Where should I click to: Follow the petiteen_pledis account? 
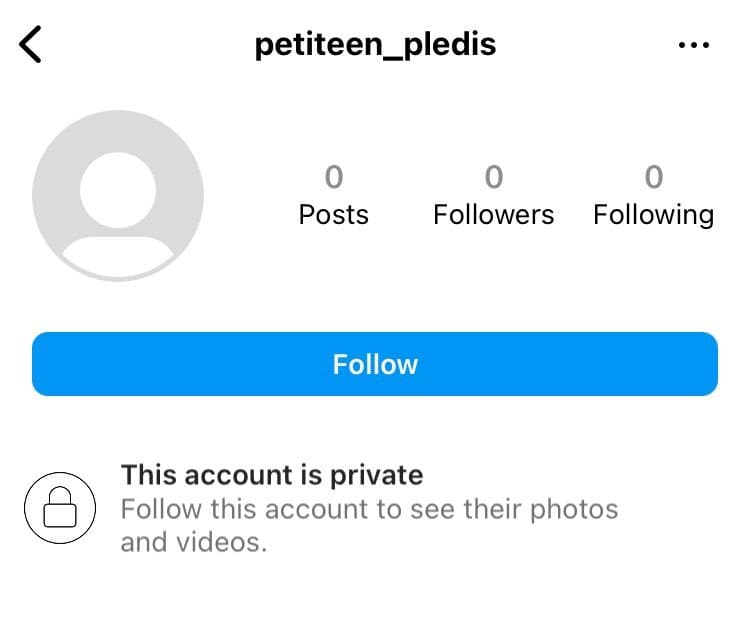pos(375,364)
